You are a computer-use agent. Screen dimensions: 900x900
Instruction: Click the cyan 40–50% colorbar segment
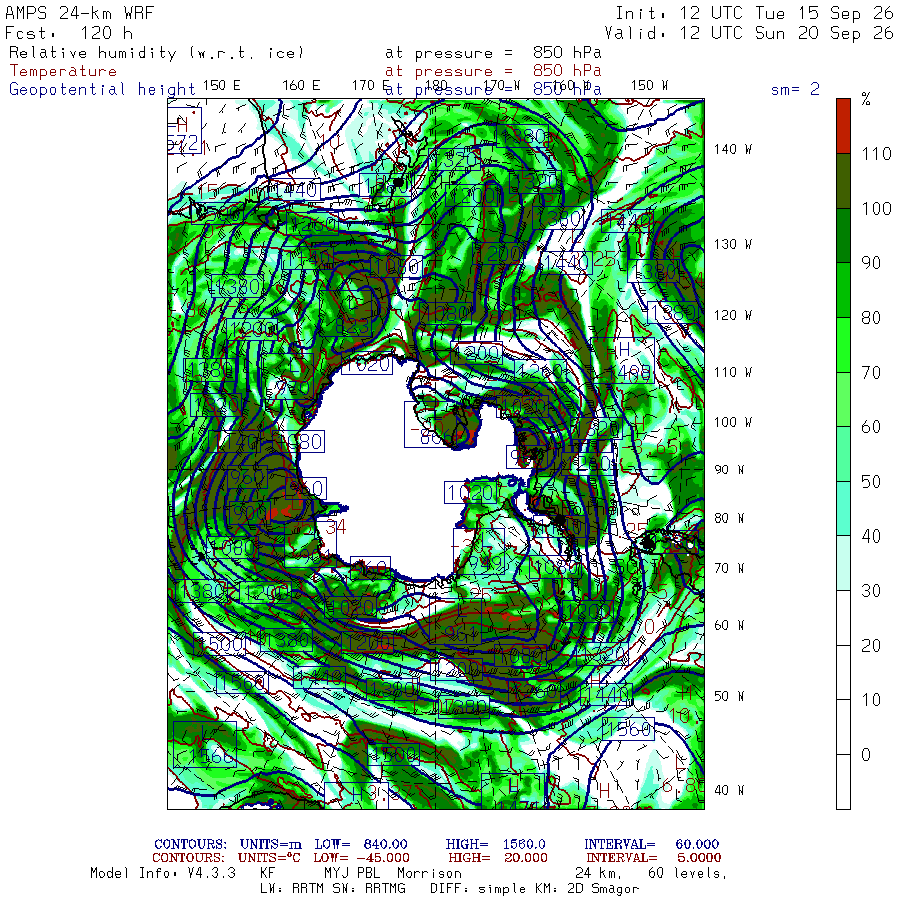pyautogui.click(x=843, y=509)
